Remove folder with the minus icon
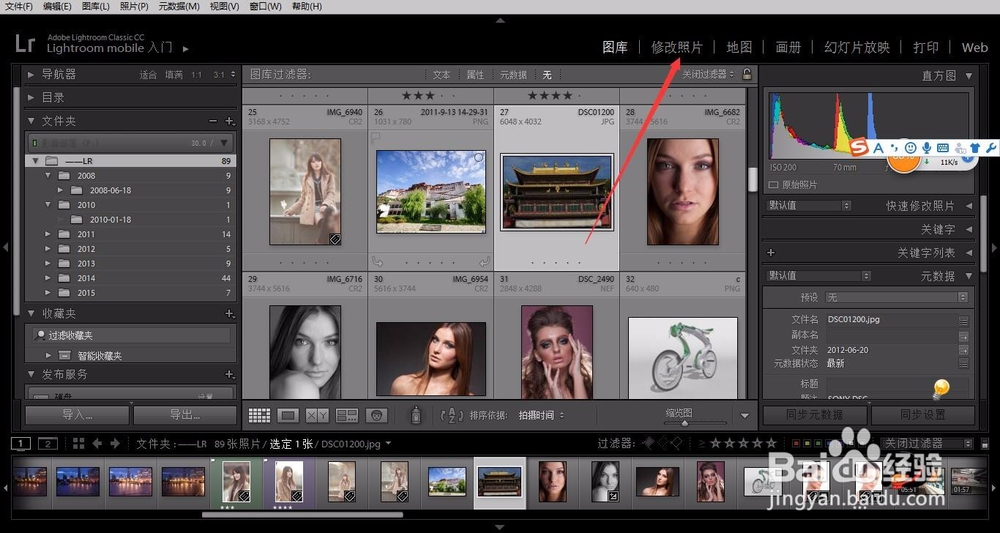Image resolution: width=1000 pixels, height=533 pixels. point(213,121)
